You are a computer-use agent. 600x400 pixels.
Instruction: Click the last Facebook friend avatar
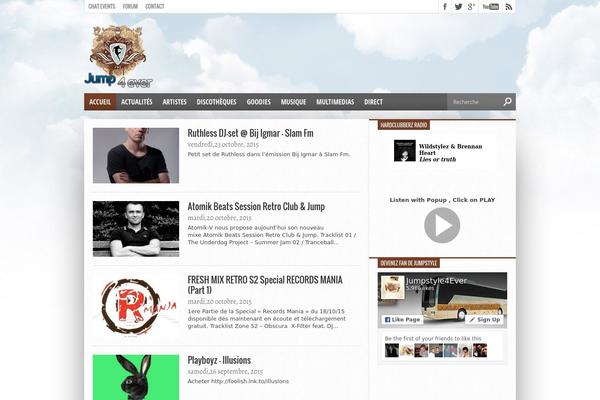(480, 350)
